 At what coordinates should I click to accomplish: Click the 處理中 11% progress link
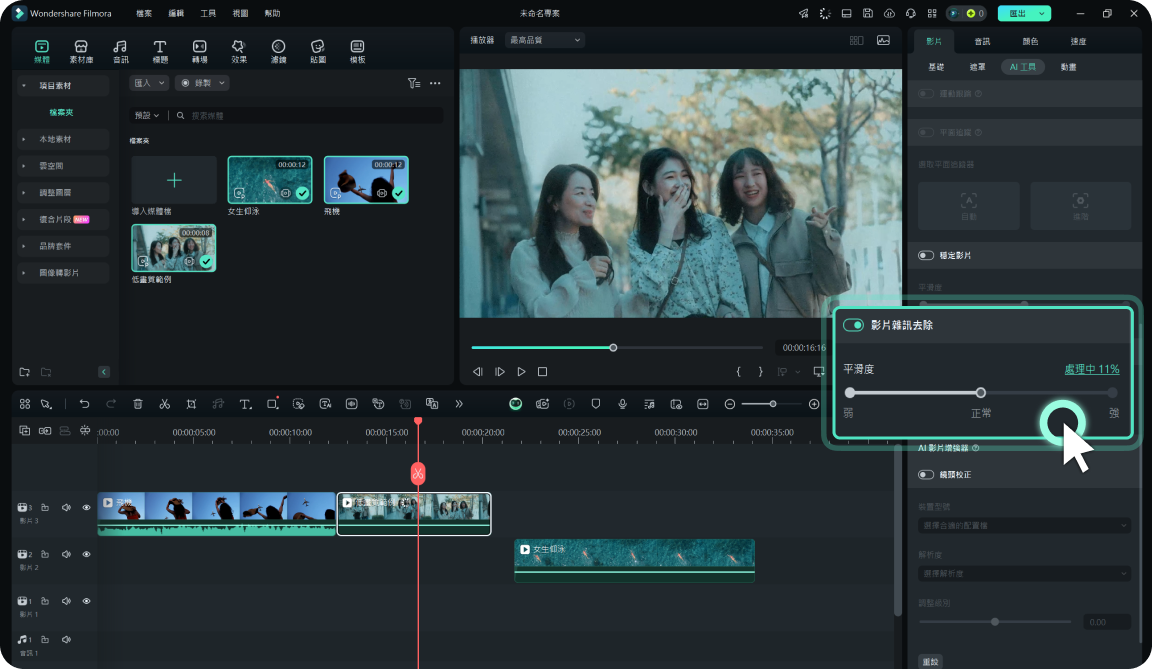click(1092, 369)
